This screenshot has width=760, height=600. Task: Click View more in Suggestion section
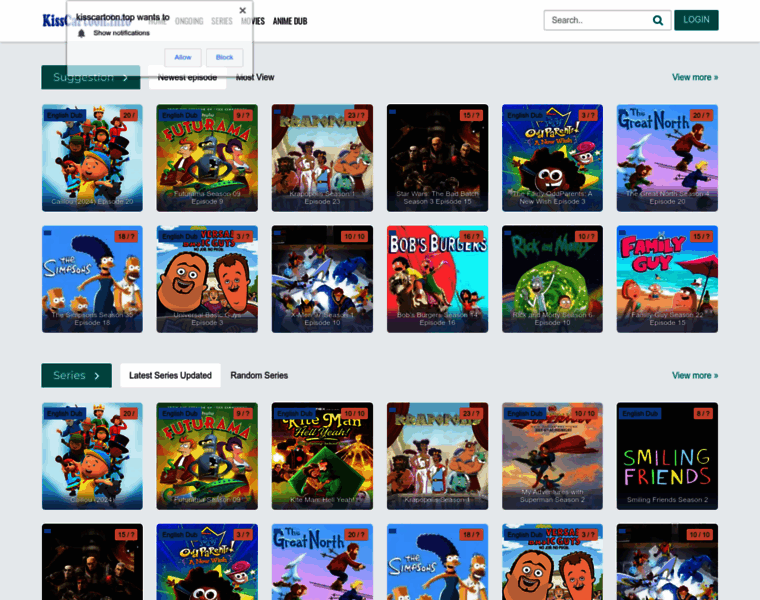(x=695, y=78)
